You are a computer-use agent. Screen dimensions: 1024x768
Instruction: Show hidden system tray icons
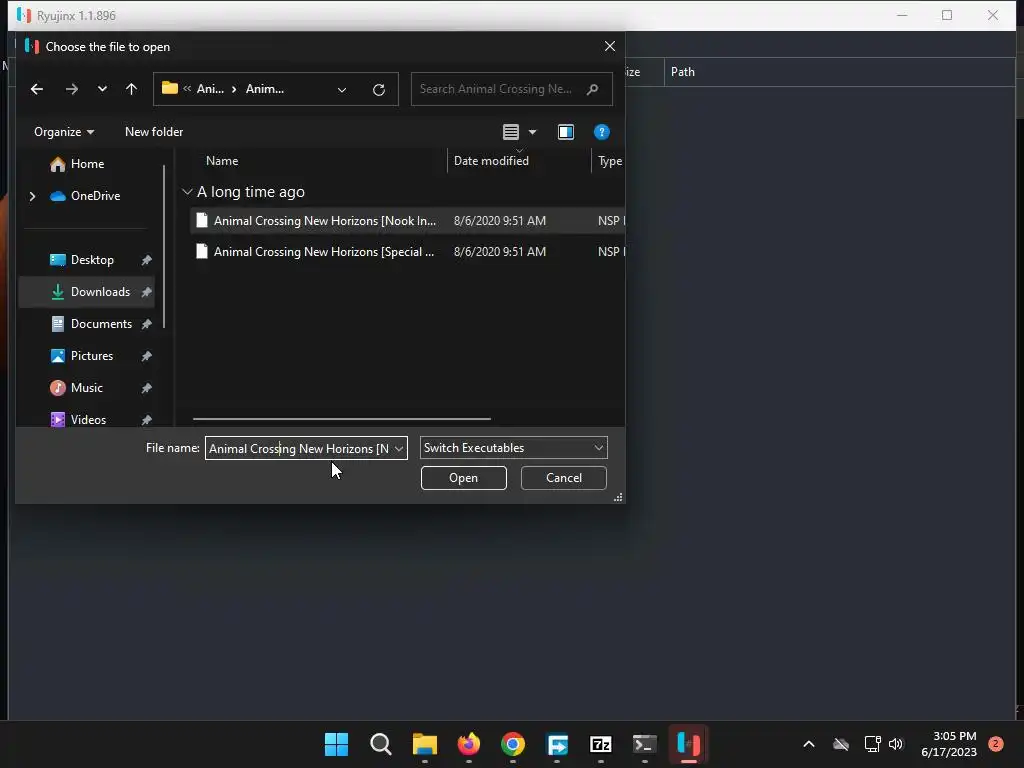pos(808,744)
